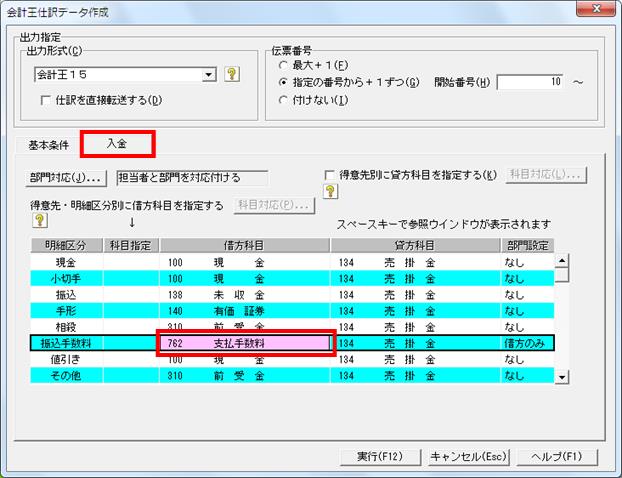
Task: Click the キャンセル(Esc) button
Action: click(468, 457)
